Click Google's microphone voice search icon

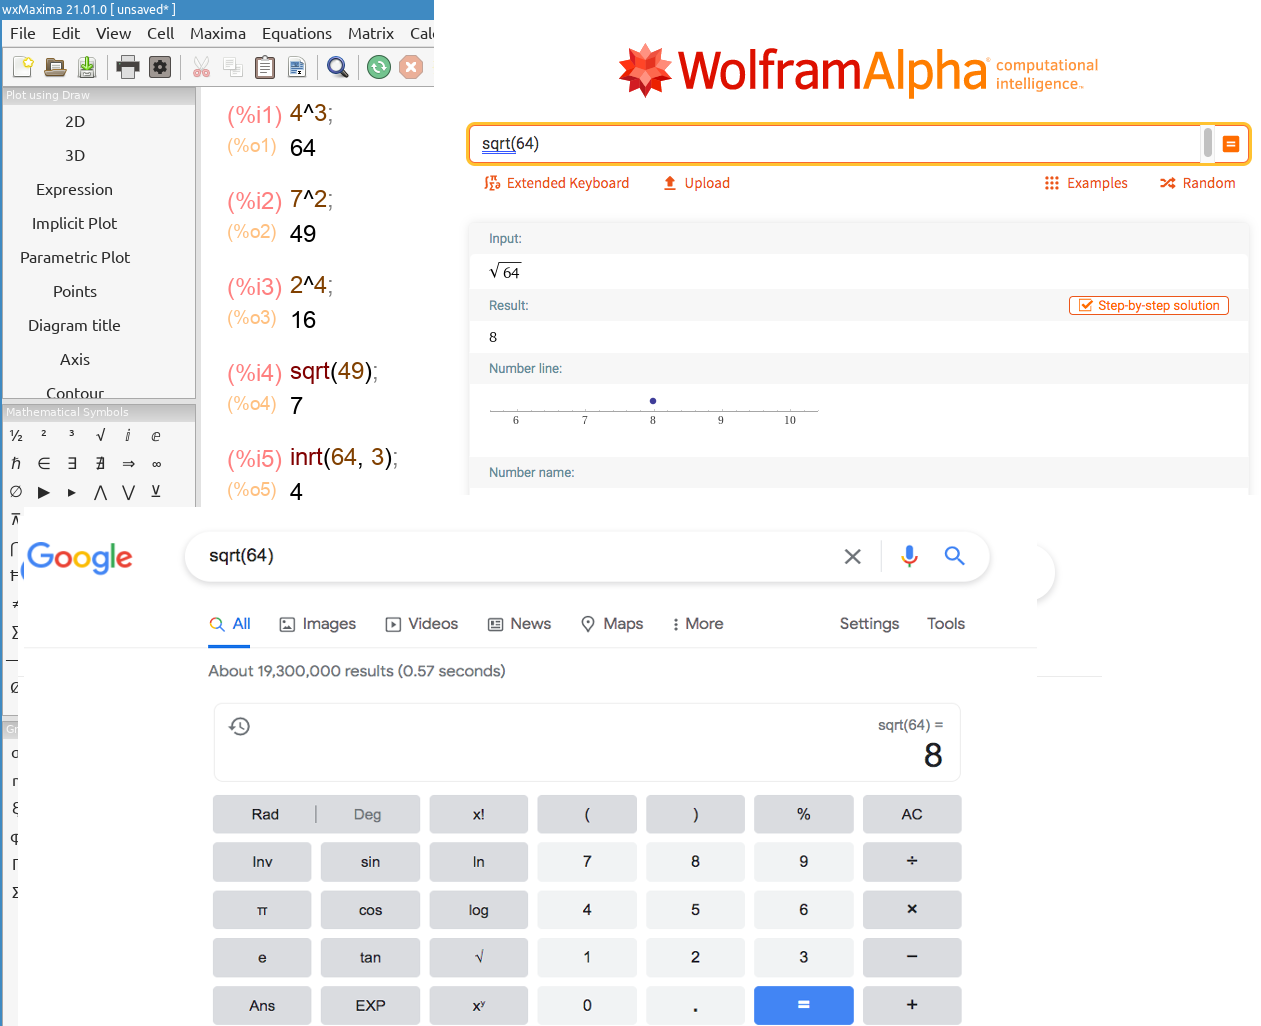coord(909,556)
